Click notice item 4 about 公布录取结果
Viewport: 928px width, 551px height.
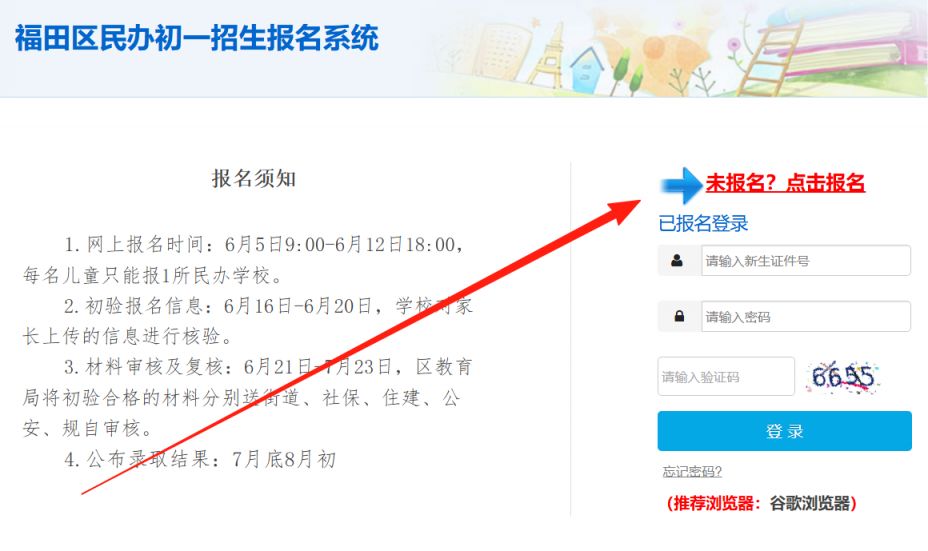[x=200, y=459]
